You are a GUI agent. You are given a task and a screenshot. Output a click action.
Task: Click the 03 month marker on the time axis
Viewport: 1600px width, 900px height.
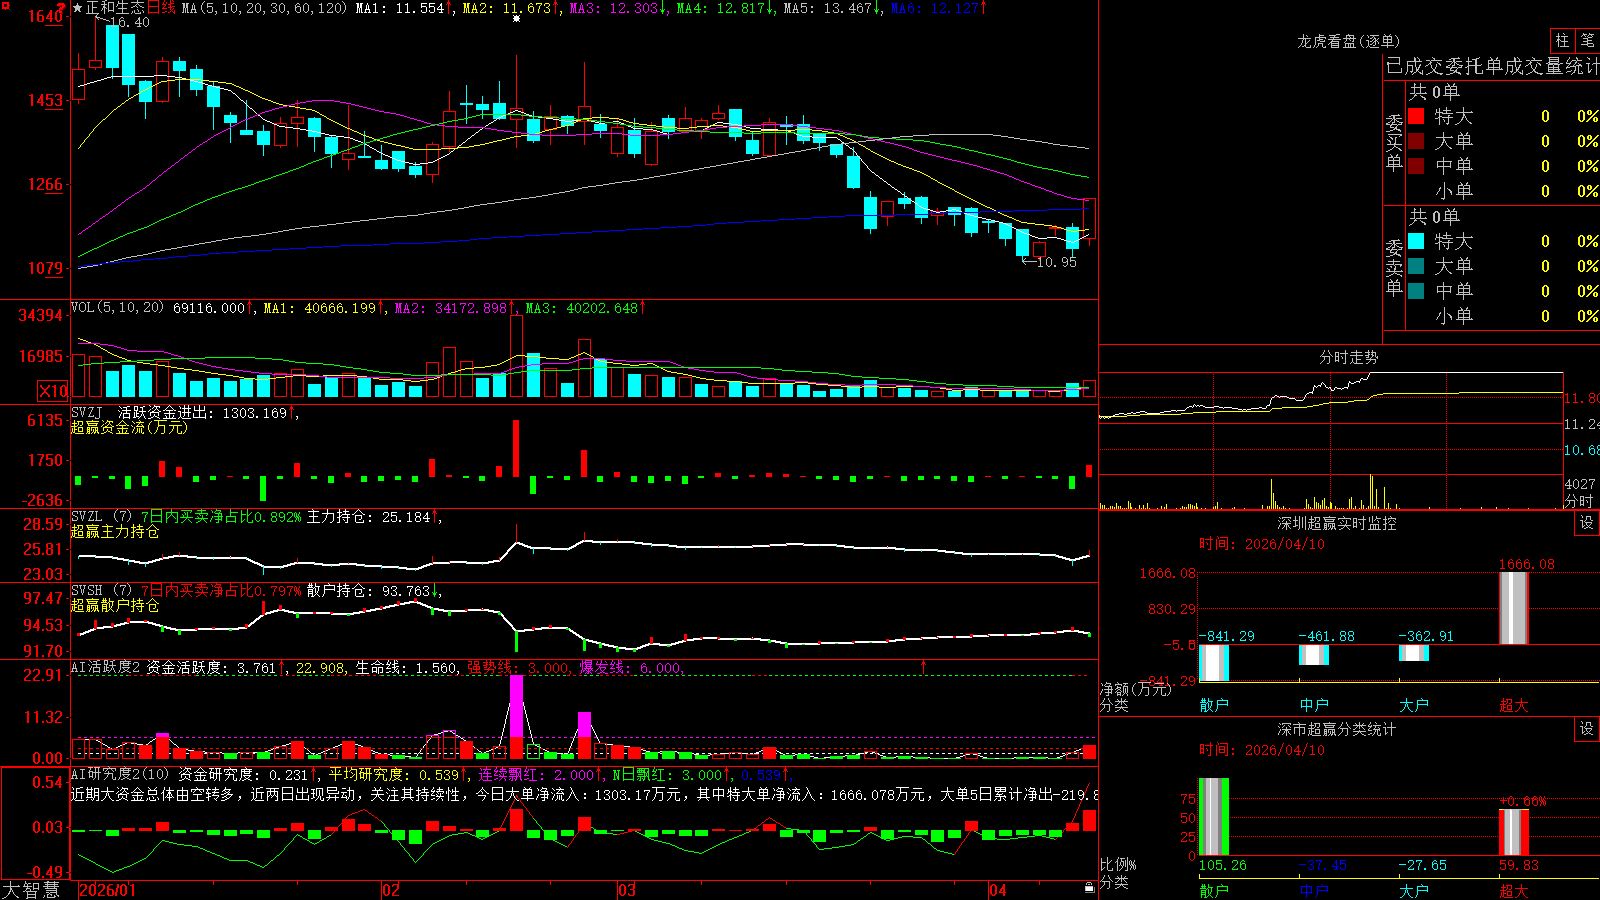627,890
